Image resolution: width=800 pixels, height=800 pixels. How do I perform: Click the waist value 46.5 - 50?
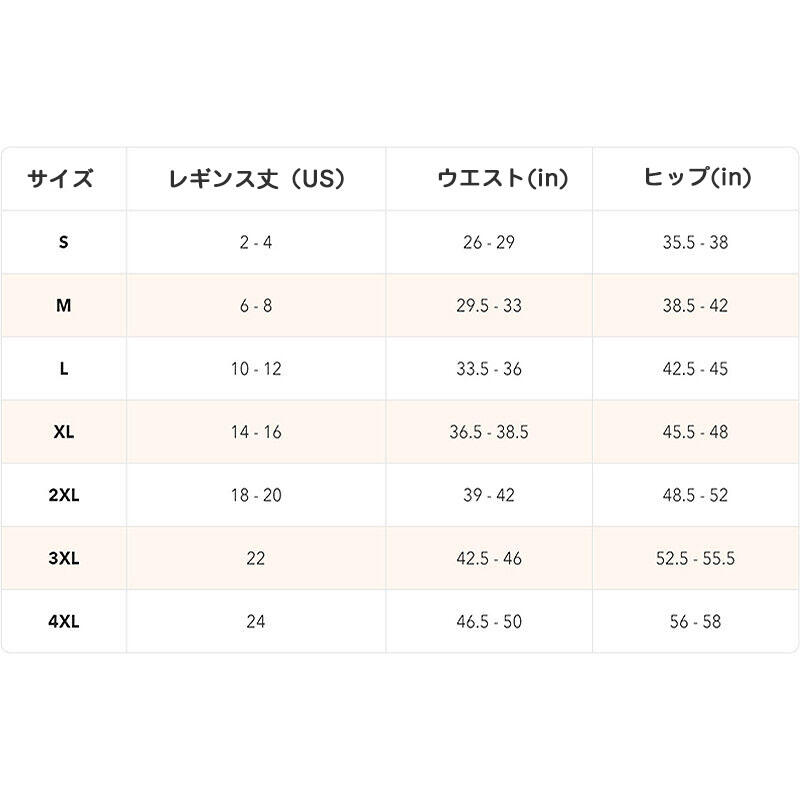[x=489, y=621]
